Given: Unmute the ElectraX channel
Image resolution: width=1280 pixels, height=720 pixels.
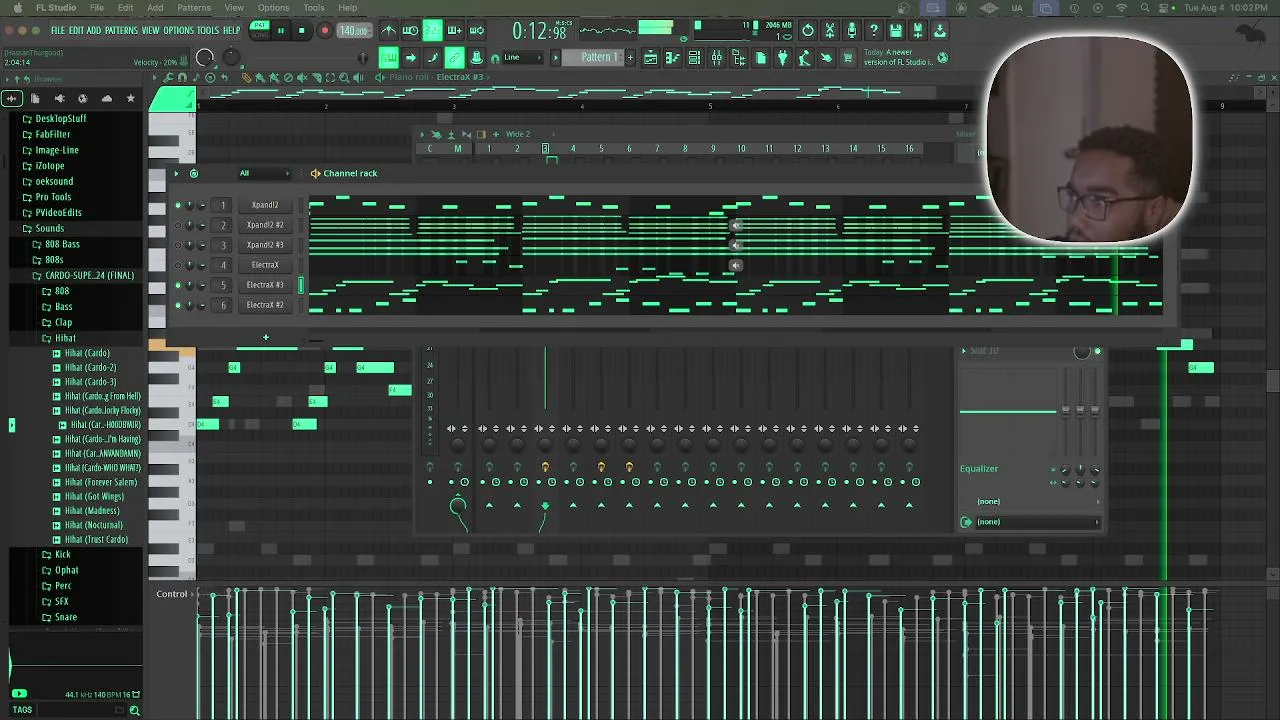Looking at the screenshot, I should (178, 265).
